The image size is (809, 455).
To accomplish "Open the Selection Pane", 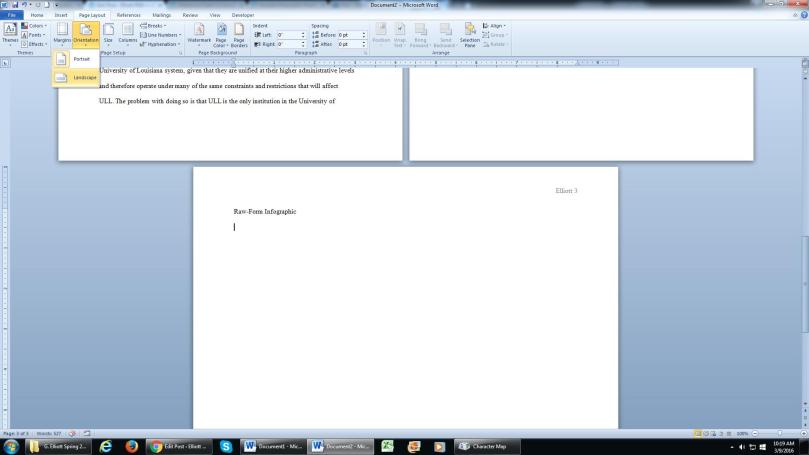I will point(469,34).
